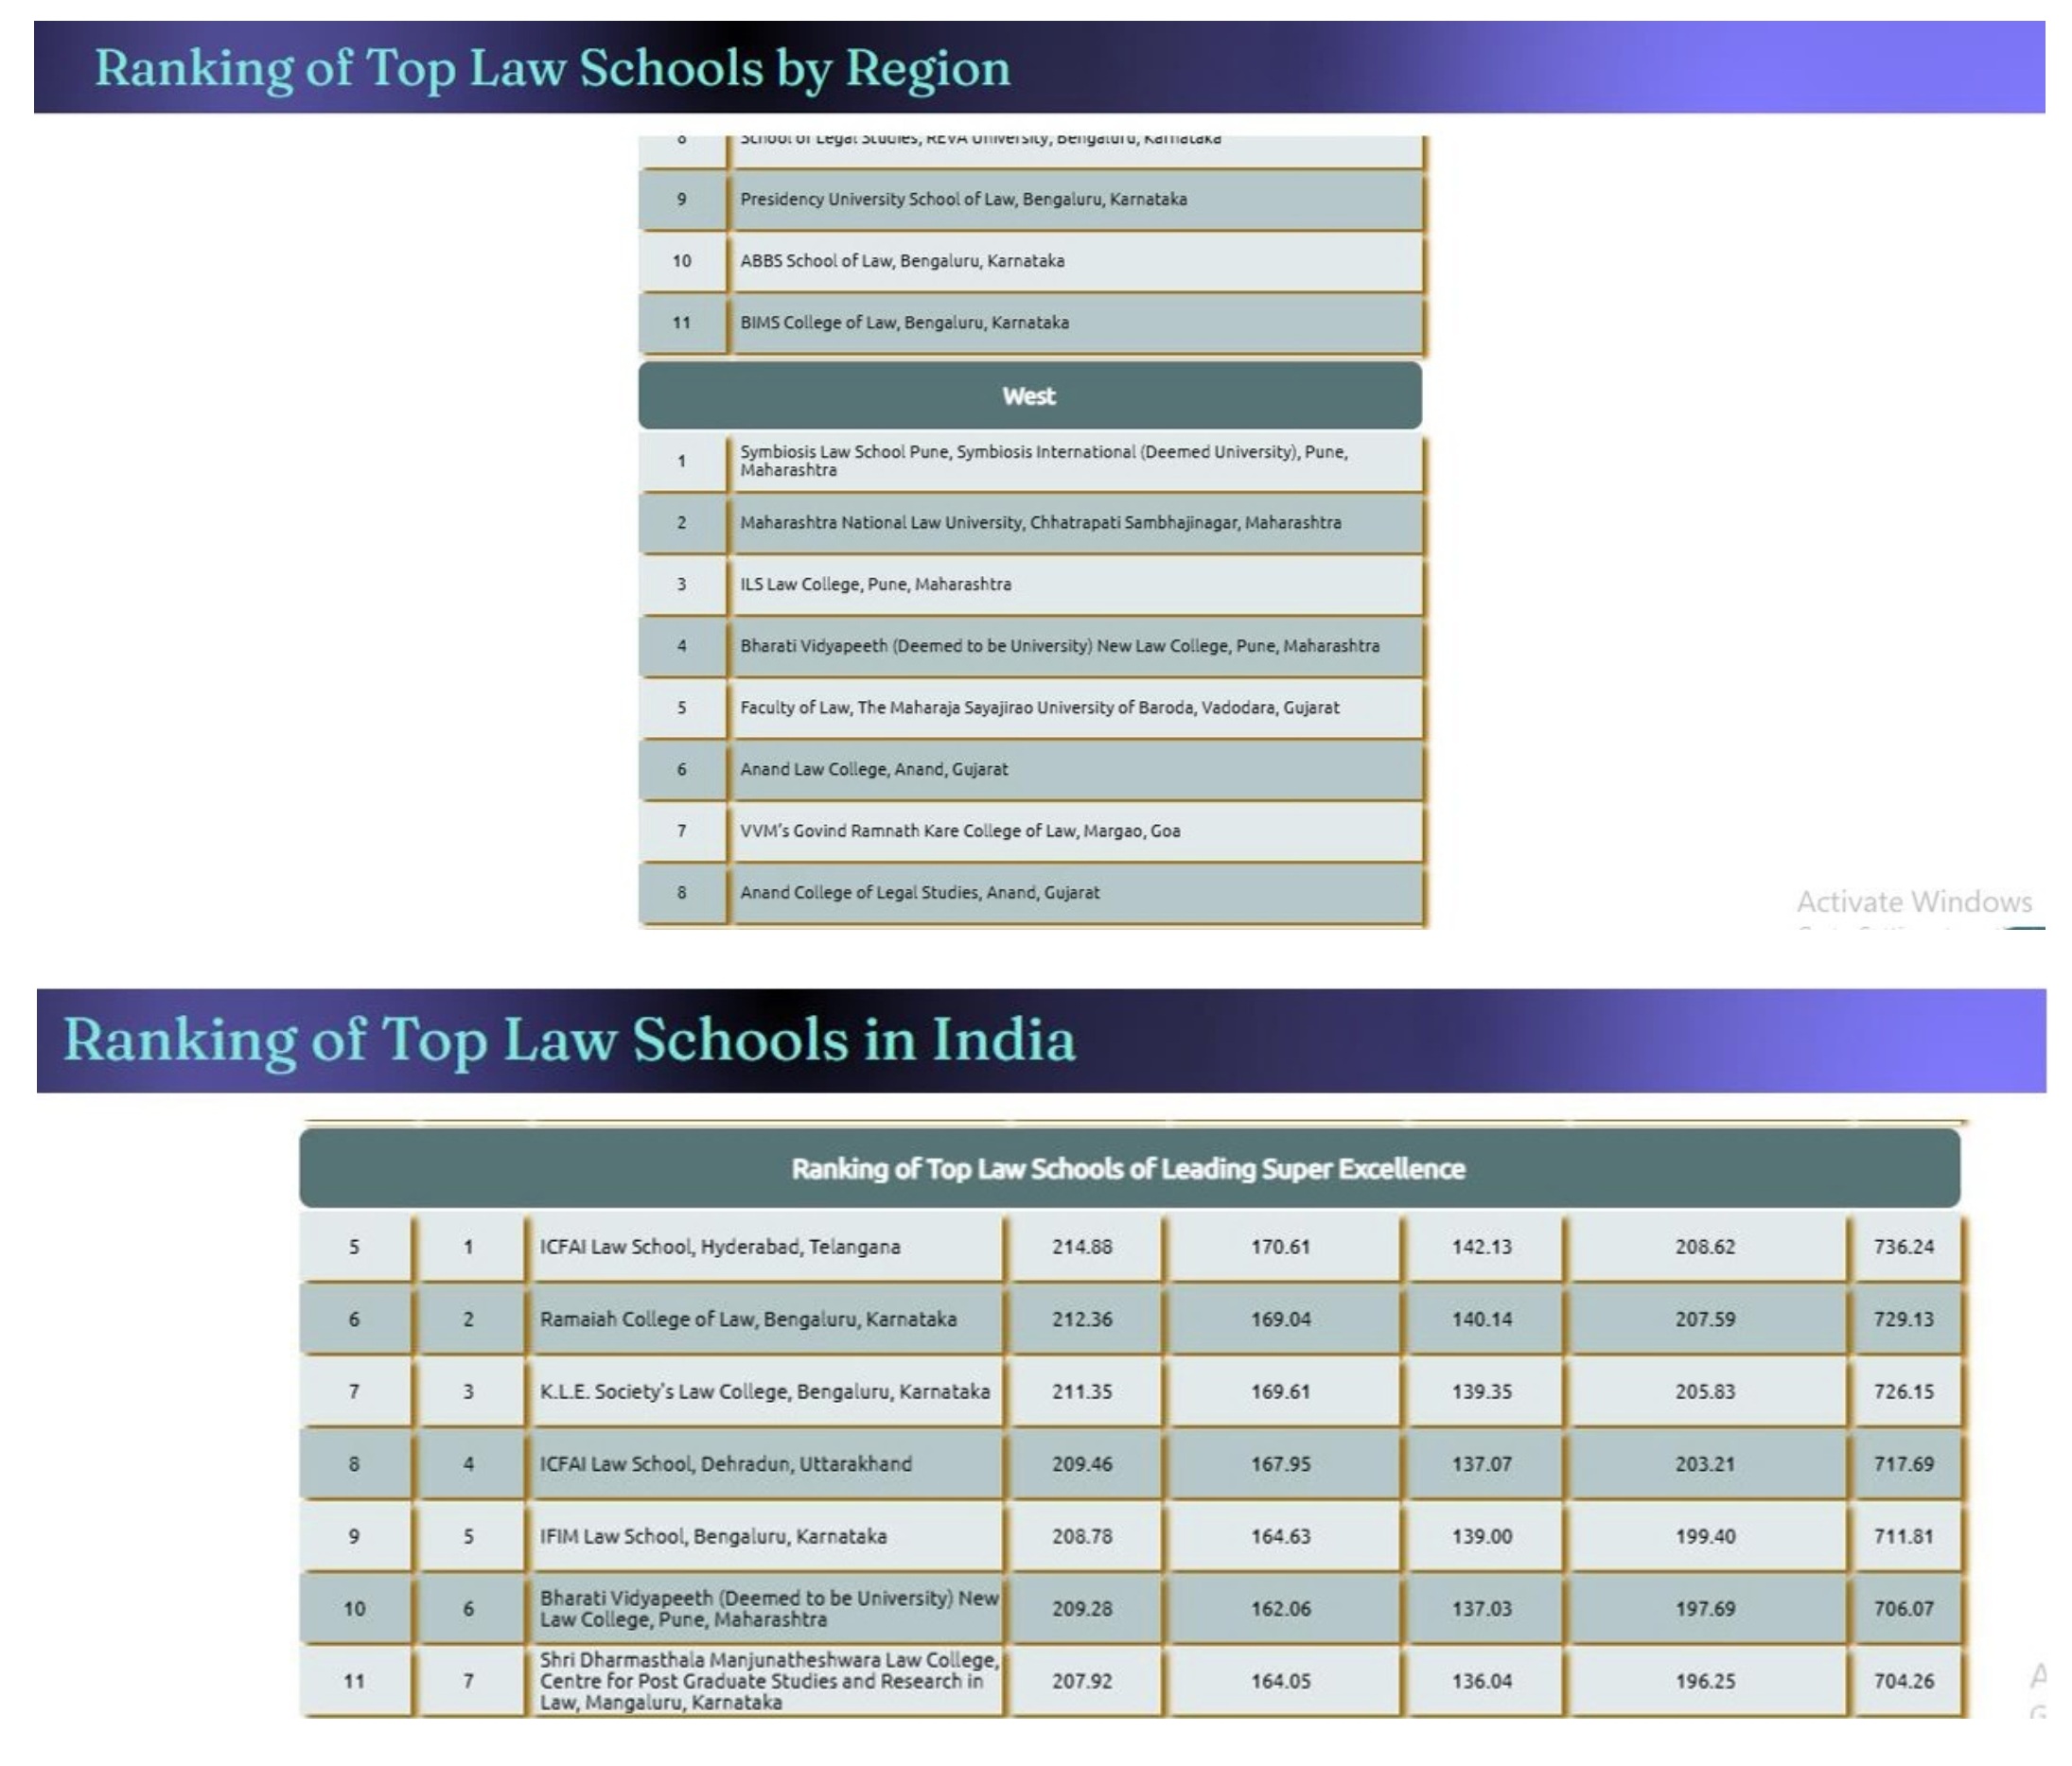
Task: Click ABBS School of Law, Bengaluru row
Action: 901,261
